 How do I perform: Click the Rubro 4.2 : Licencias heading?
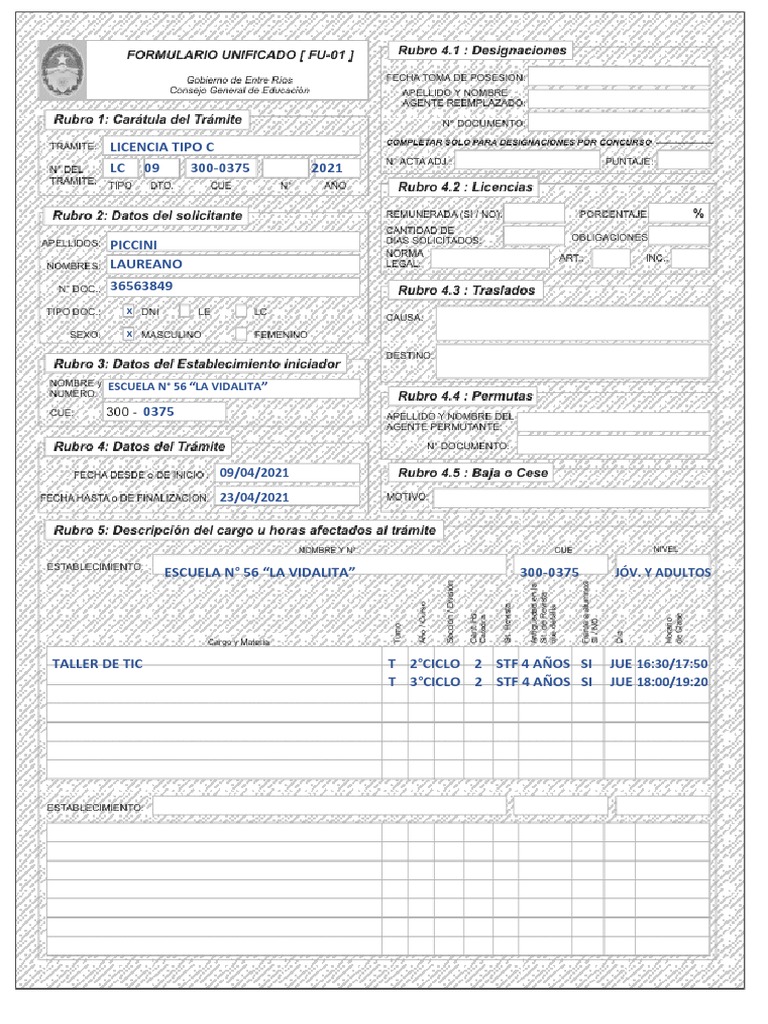point(465,187)
